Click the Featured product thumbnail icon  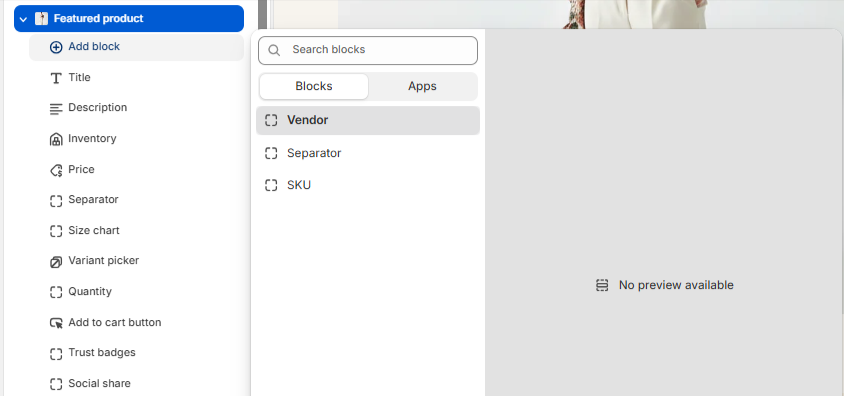coord(41,18)
